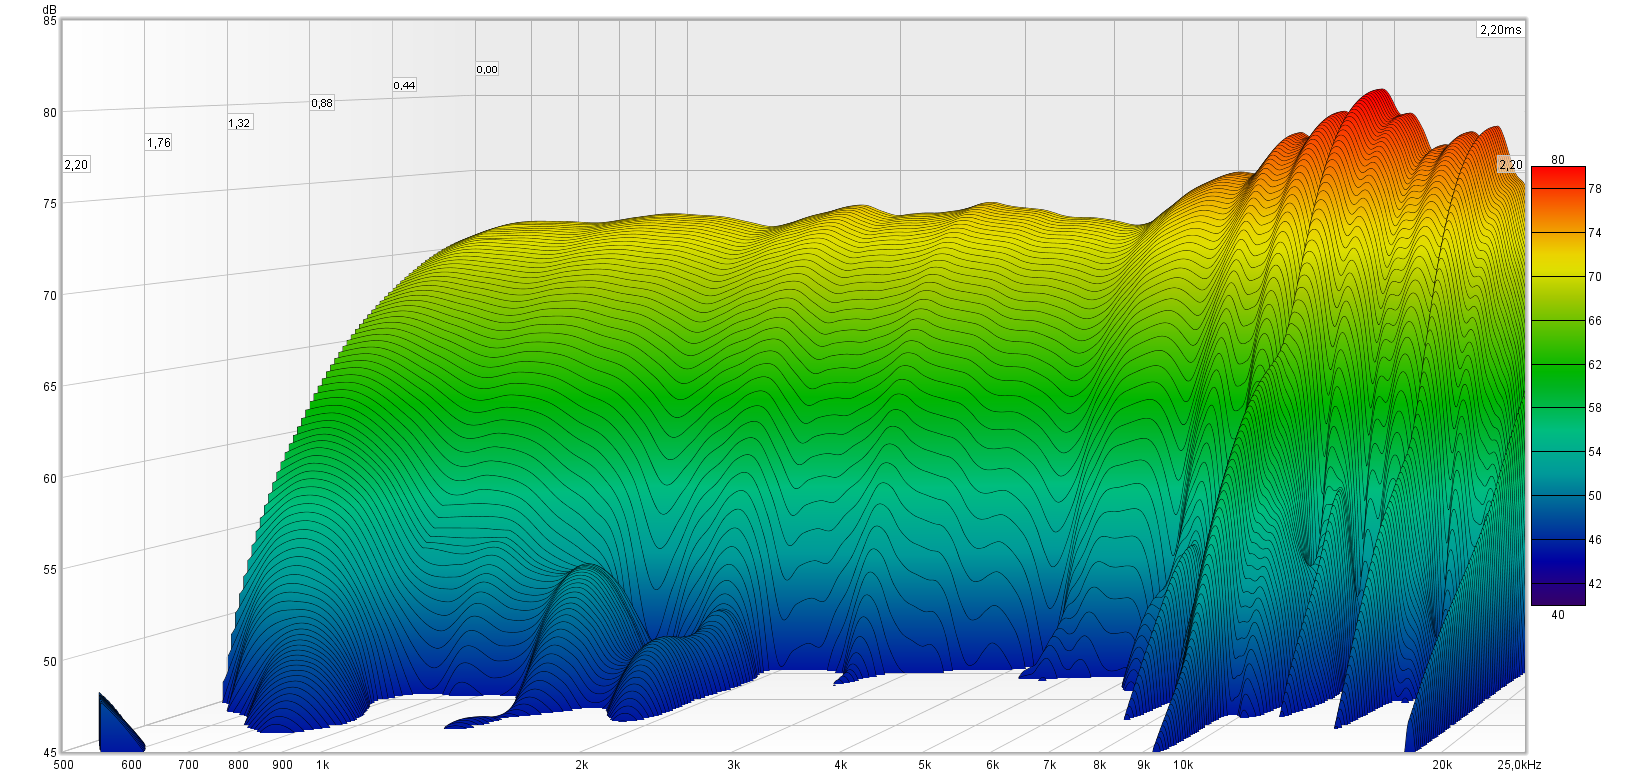Screen dimensions: 1633x779
Task: Click the 25,0kHz axis end label
Action: [x=1519, y=765]
